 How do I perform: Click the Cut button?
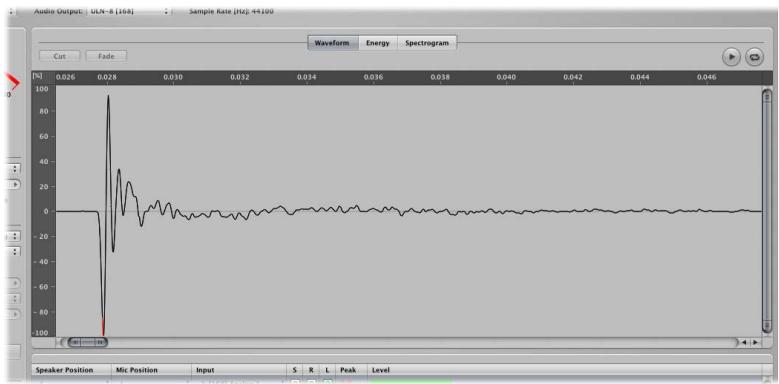pyautogui.click(x=60, y=57)
